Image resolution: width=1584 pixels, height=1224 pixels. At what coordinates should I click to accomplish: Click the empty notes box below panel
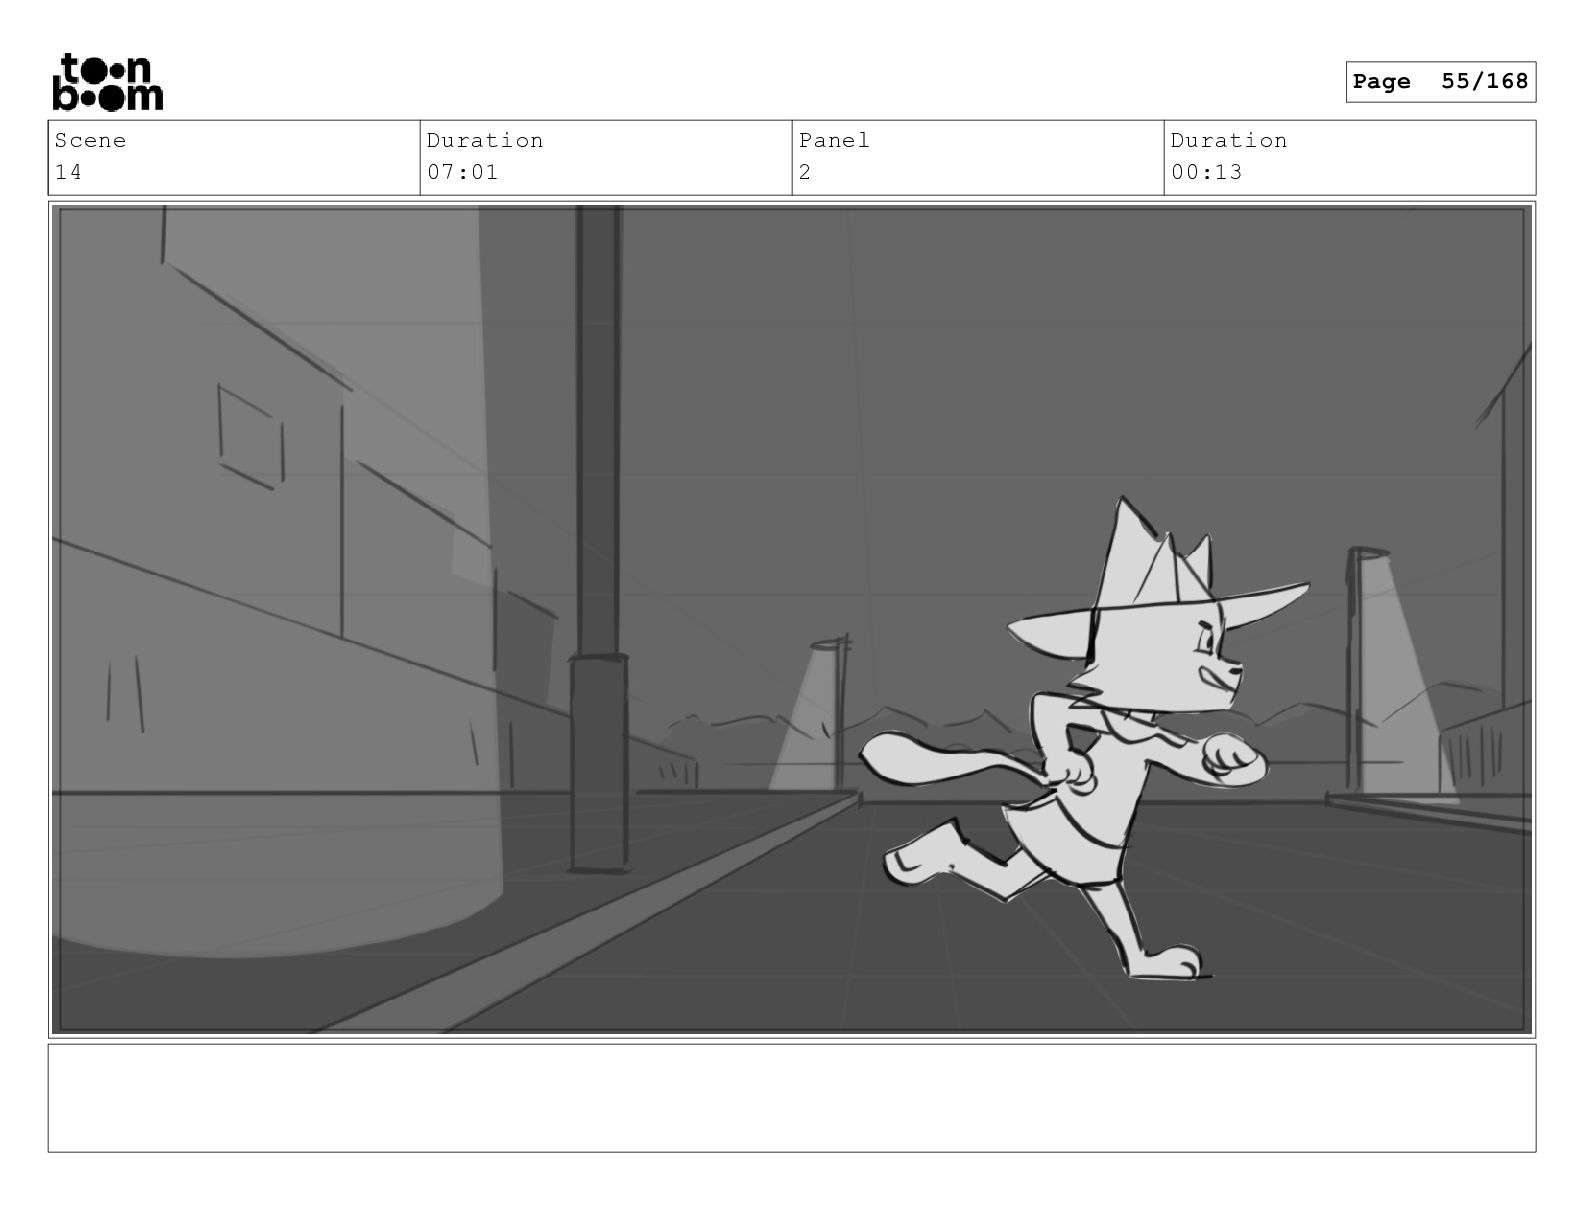tap(792, 1098)
